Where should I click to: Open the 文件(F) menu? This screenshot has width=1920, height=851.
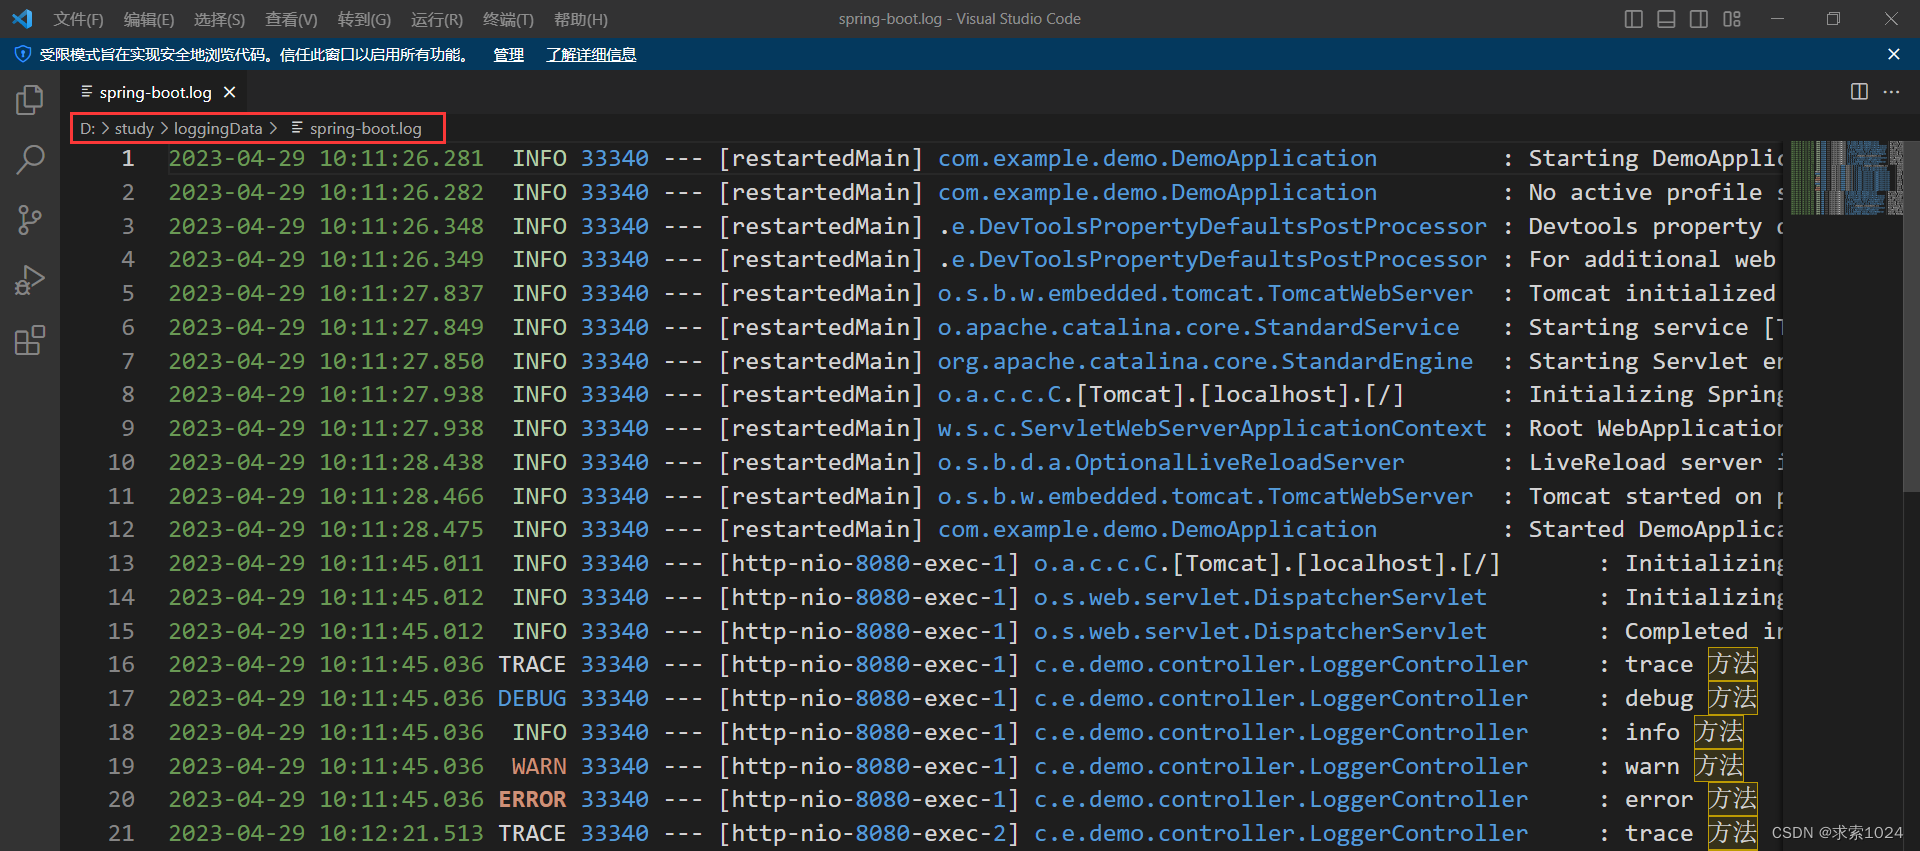(x=78, y=20)
